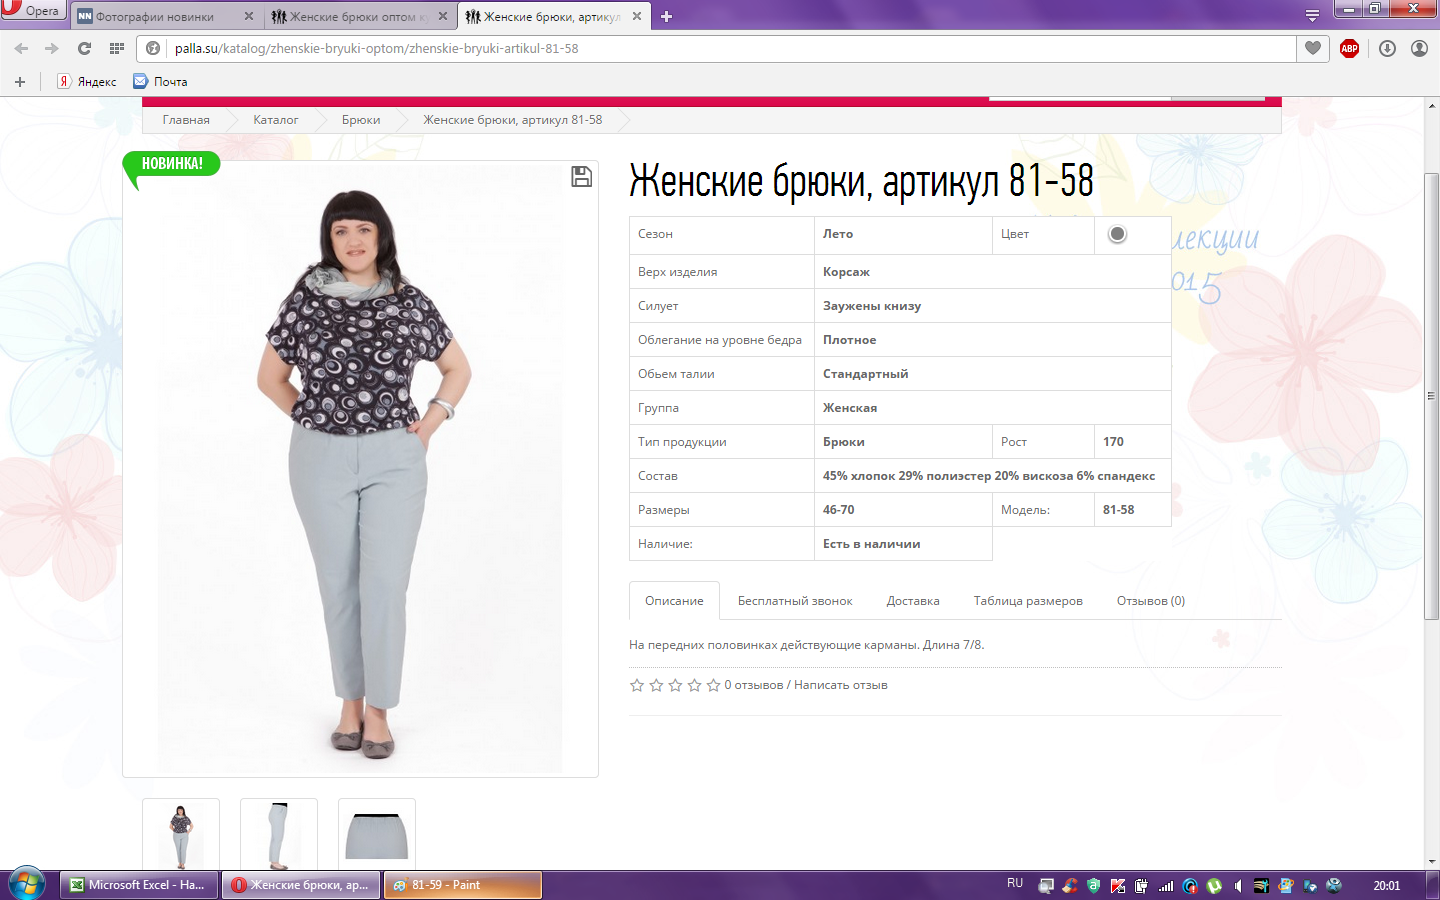Select the side-view trousers thumbnail
This screenshot has height=900, width=1440.
click(279, 834)
